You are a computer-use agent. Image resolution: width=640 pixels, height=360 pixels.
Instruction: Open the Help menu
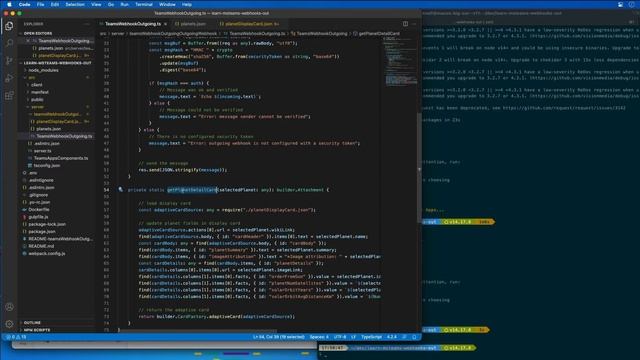[187, 4]
